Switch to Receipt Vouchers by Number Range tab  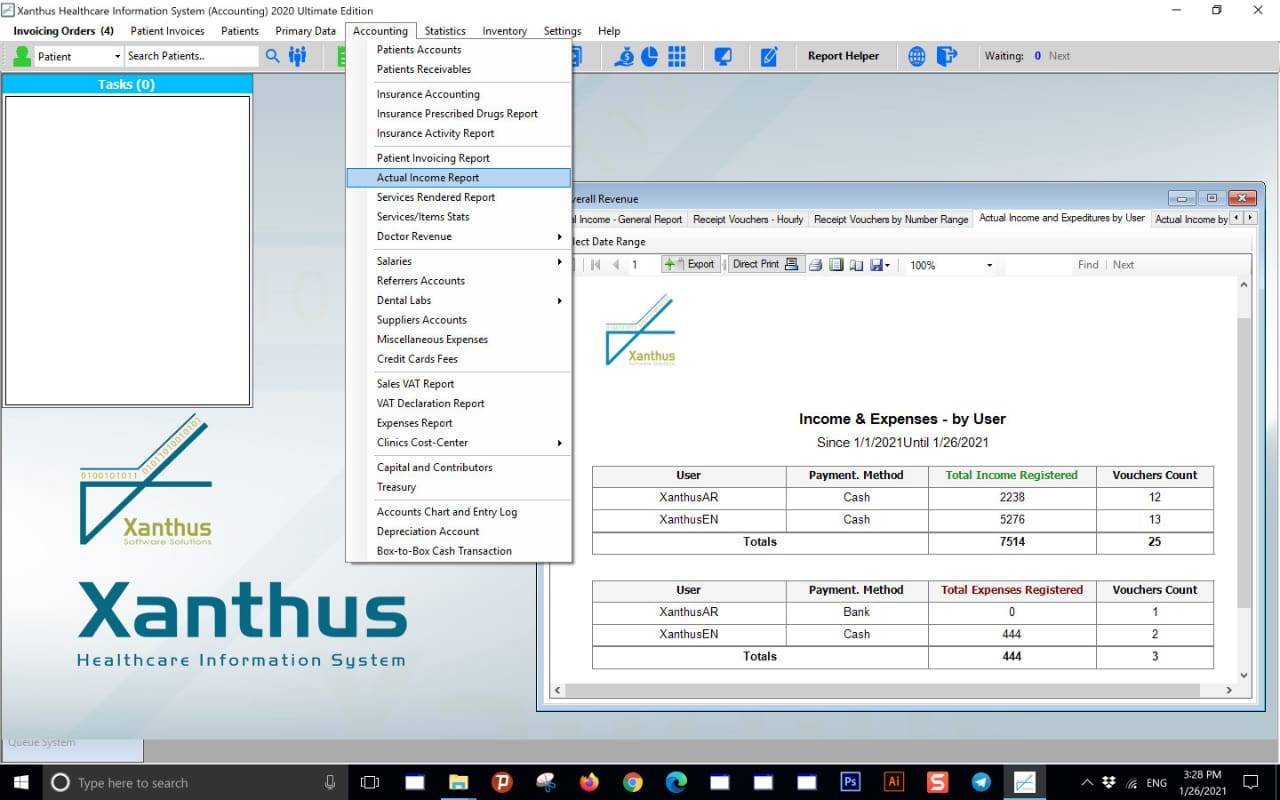click(890, 219)
